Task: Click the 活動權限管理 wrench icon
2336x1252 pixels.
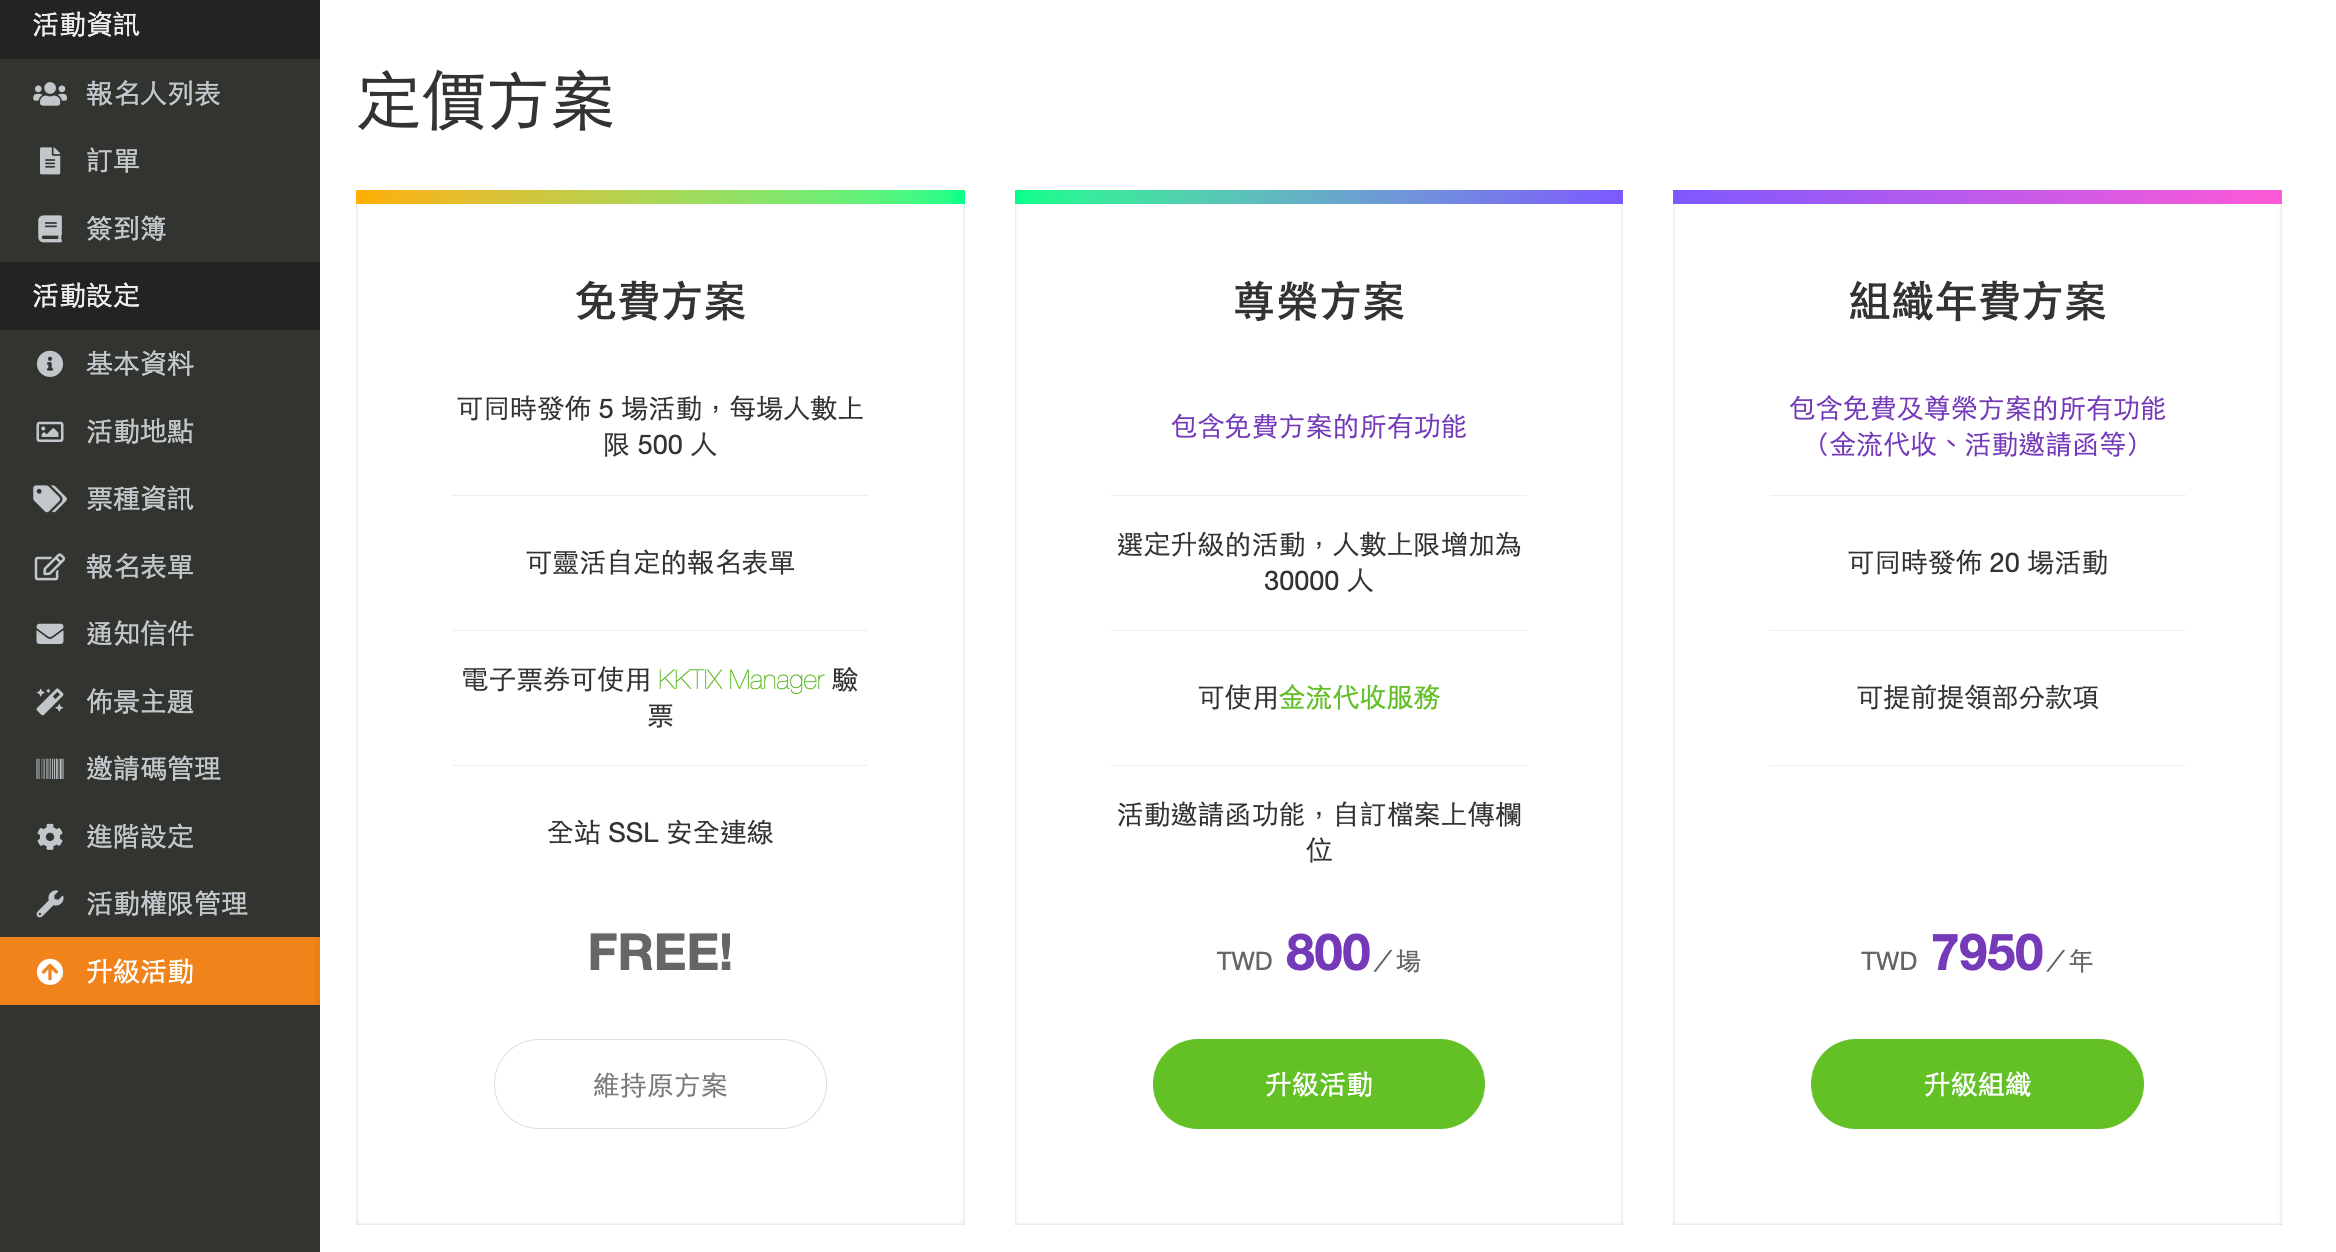Action: pos(49,904)
